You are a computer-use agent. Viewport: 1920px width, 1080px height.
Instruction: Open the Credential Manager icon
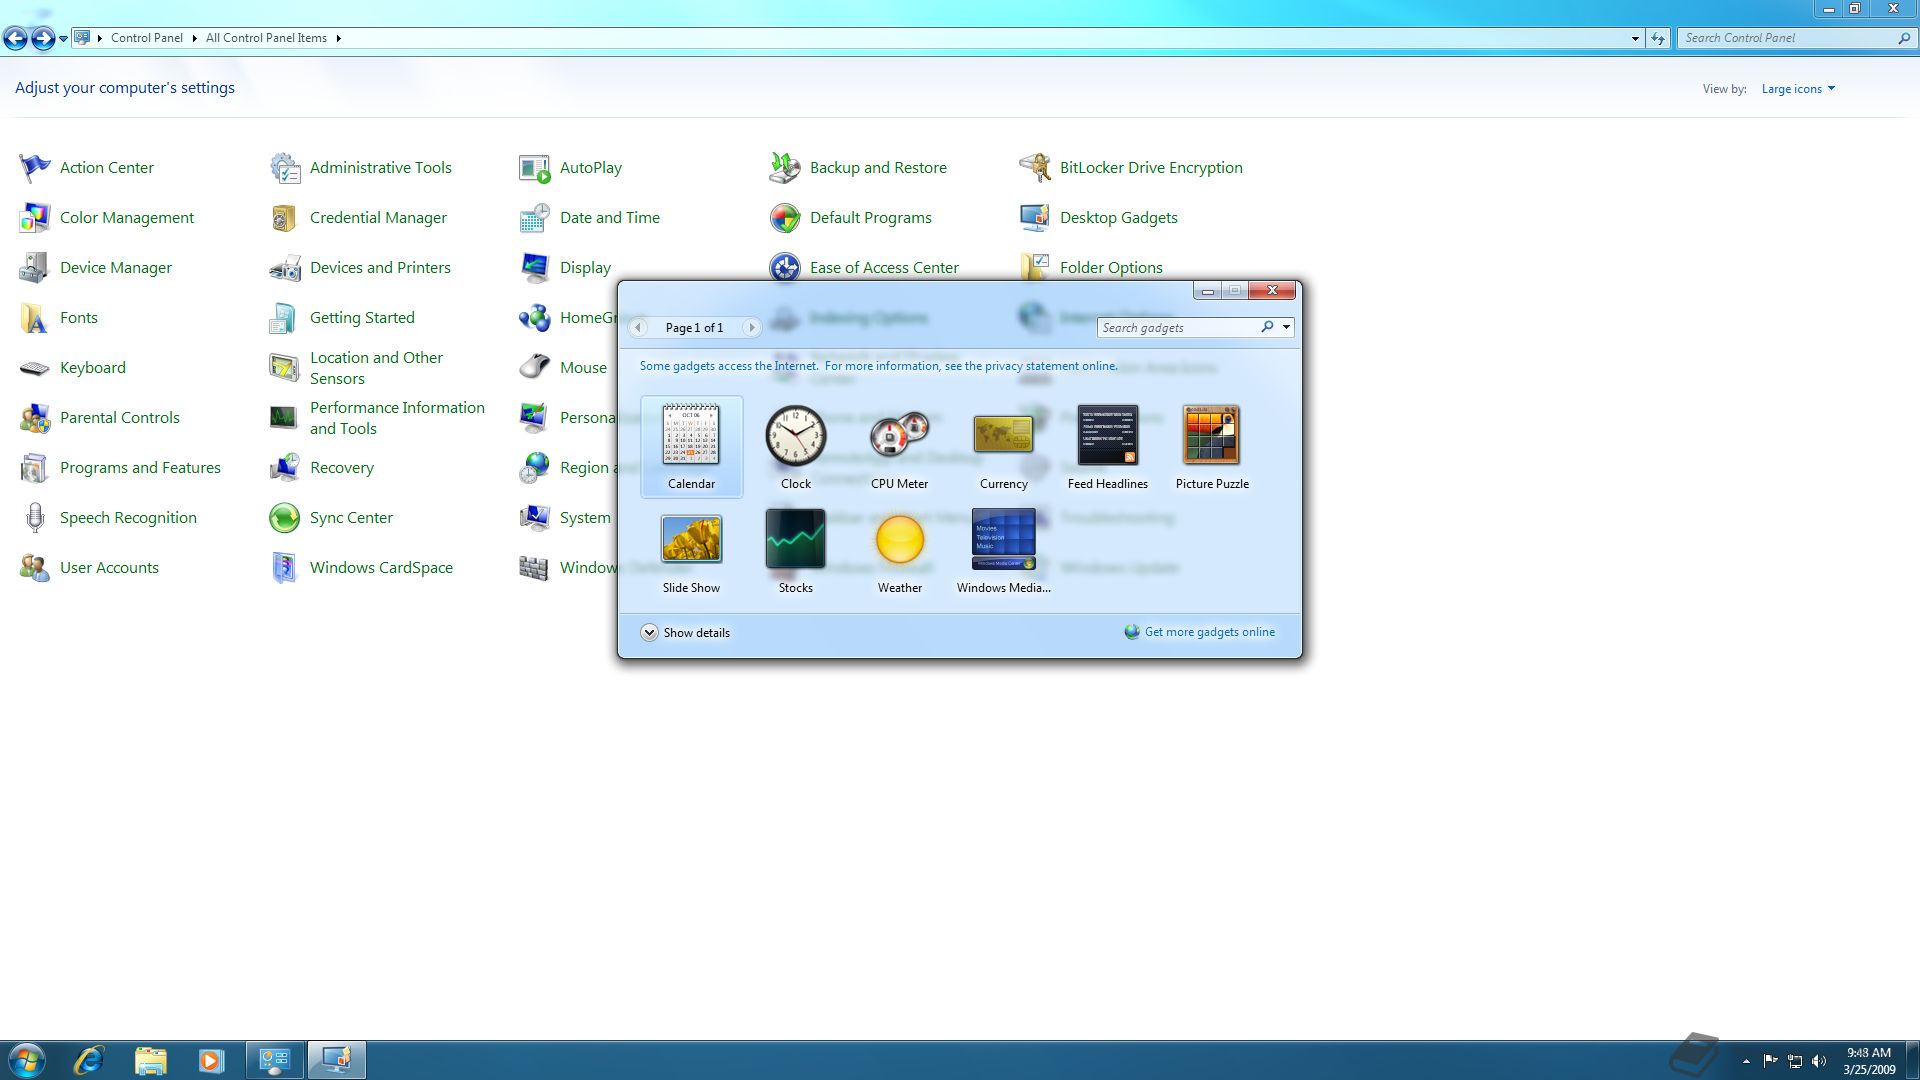pos(285,218)
